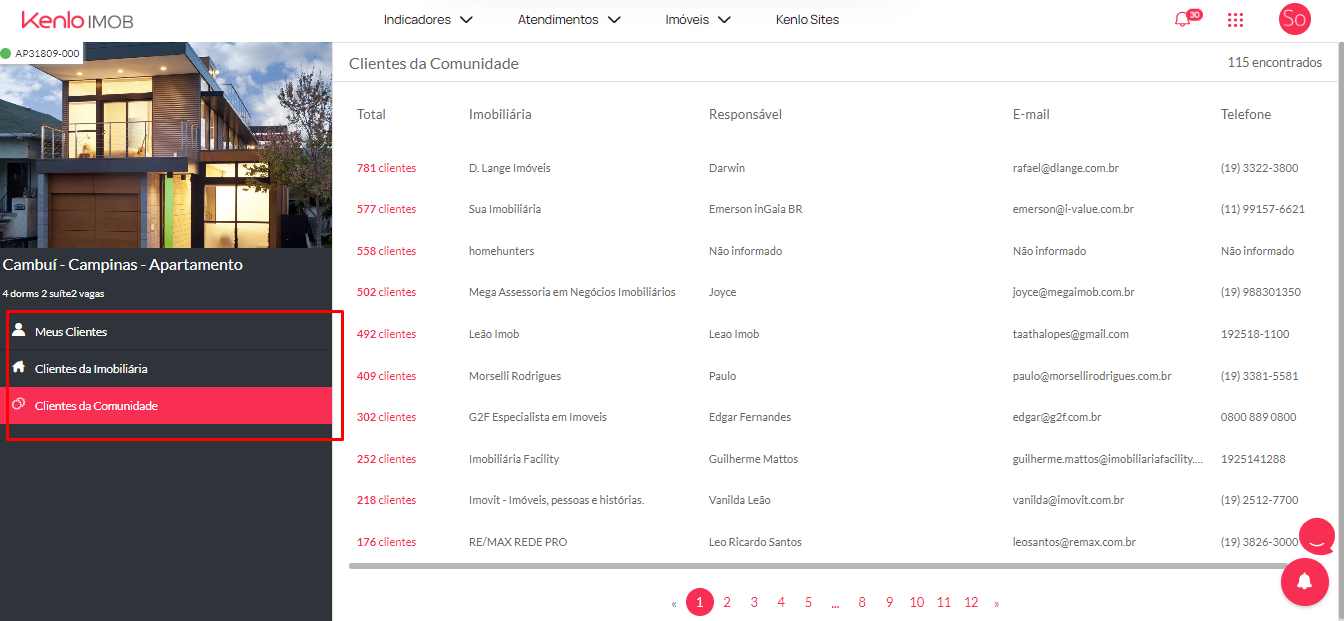The image size is (1344, 621).
Task: Click responsável Emerson inGaia BR
Action: 755,209
